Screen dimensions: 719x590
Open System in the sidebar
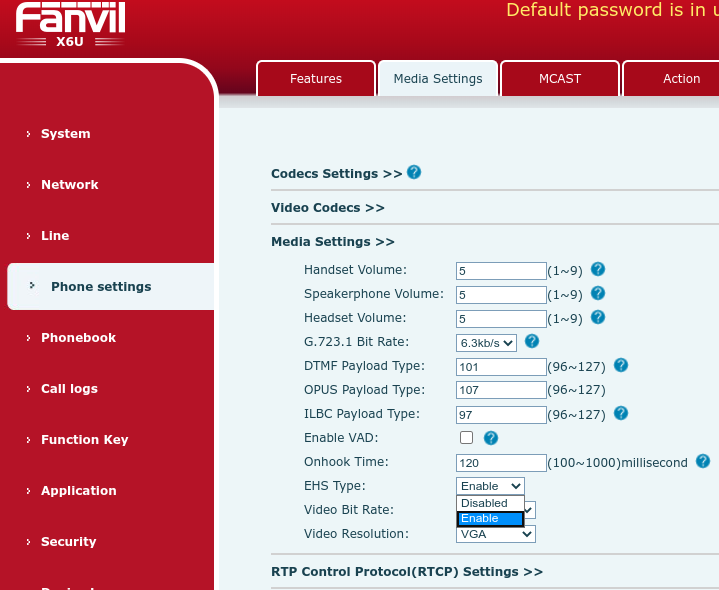coord(66,134)
